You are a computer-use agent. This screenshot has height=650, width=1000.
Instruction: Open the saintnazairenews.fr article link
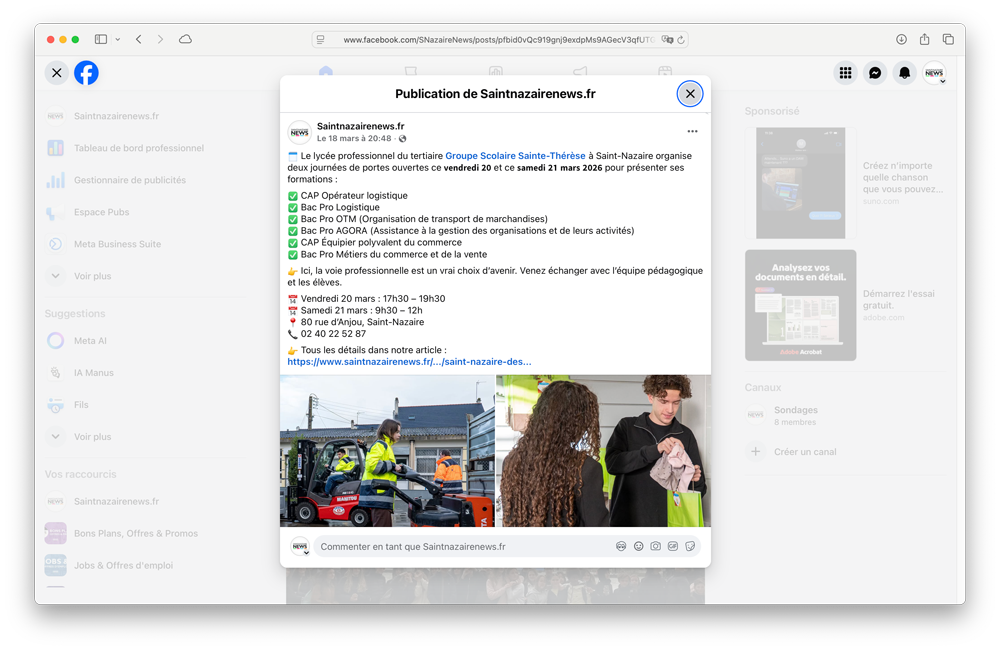[409, 362]
